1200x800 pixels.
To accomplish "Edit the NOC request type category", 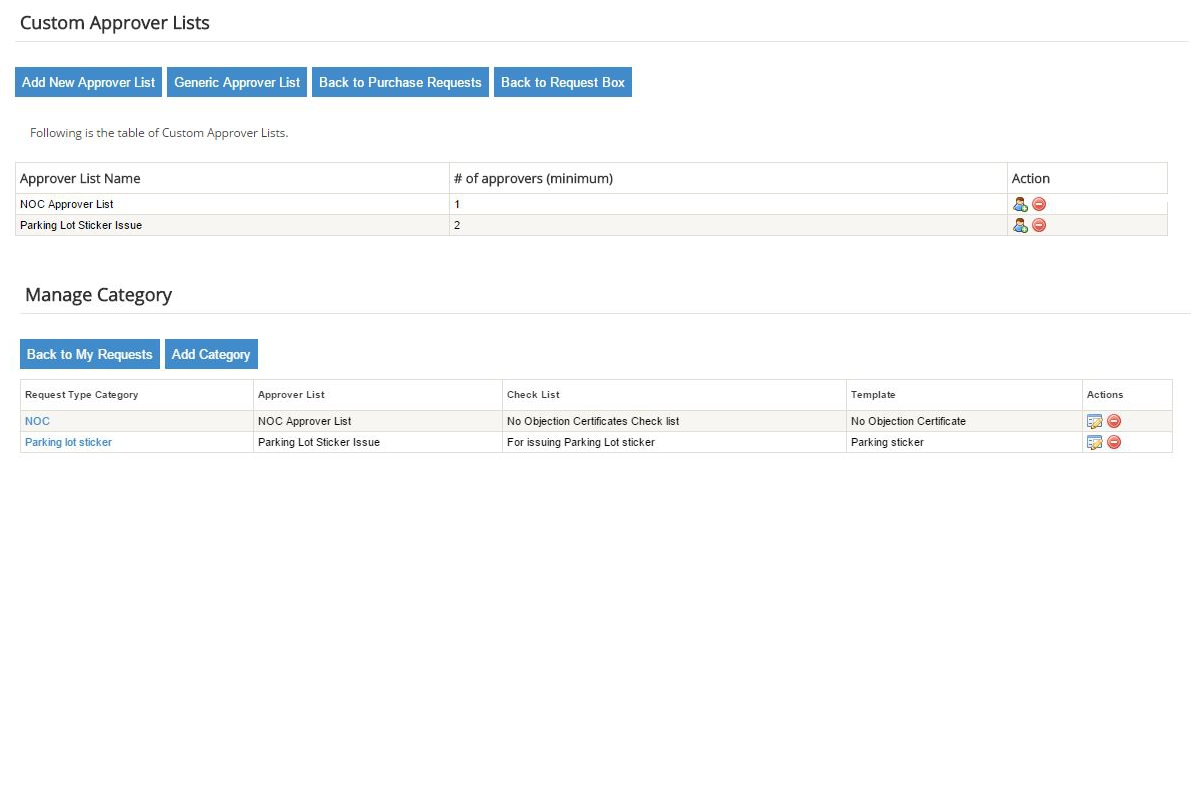I will 1095,421.
